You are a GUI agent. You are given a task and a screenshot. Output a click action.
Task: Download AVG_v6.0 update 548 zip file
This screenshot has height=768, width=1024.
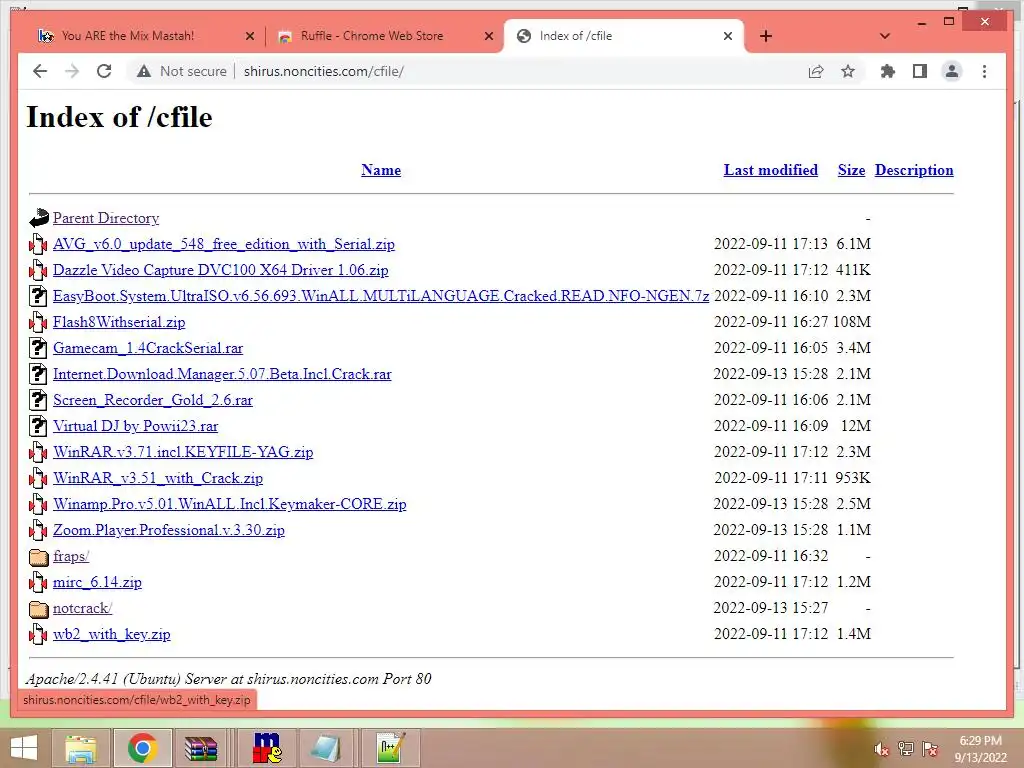click(x=223, y=244)
